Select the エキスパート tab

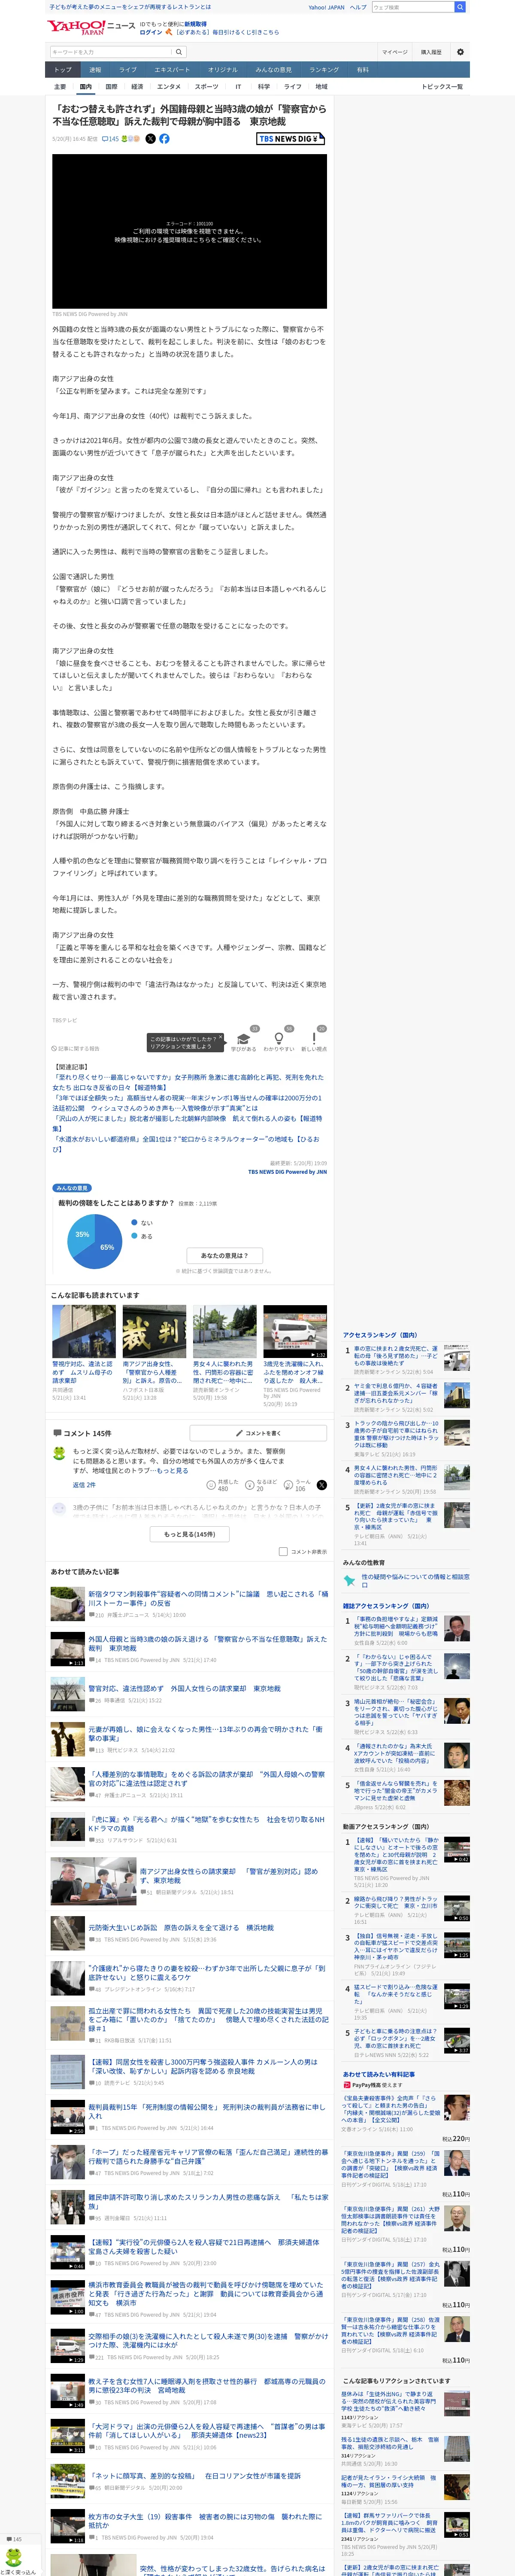tap(172, 70)
